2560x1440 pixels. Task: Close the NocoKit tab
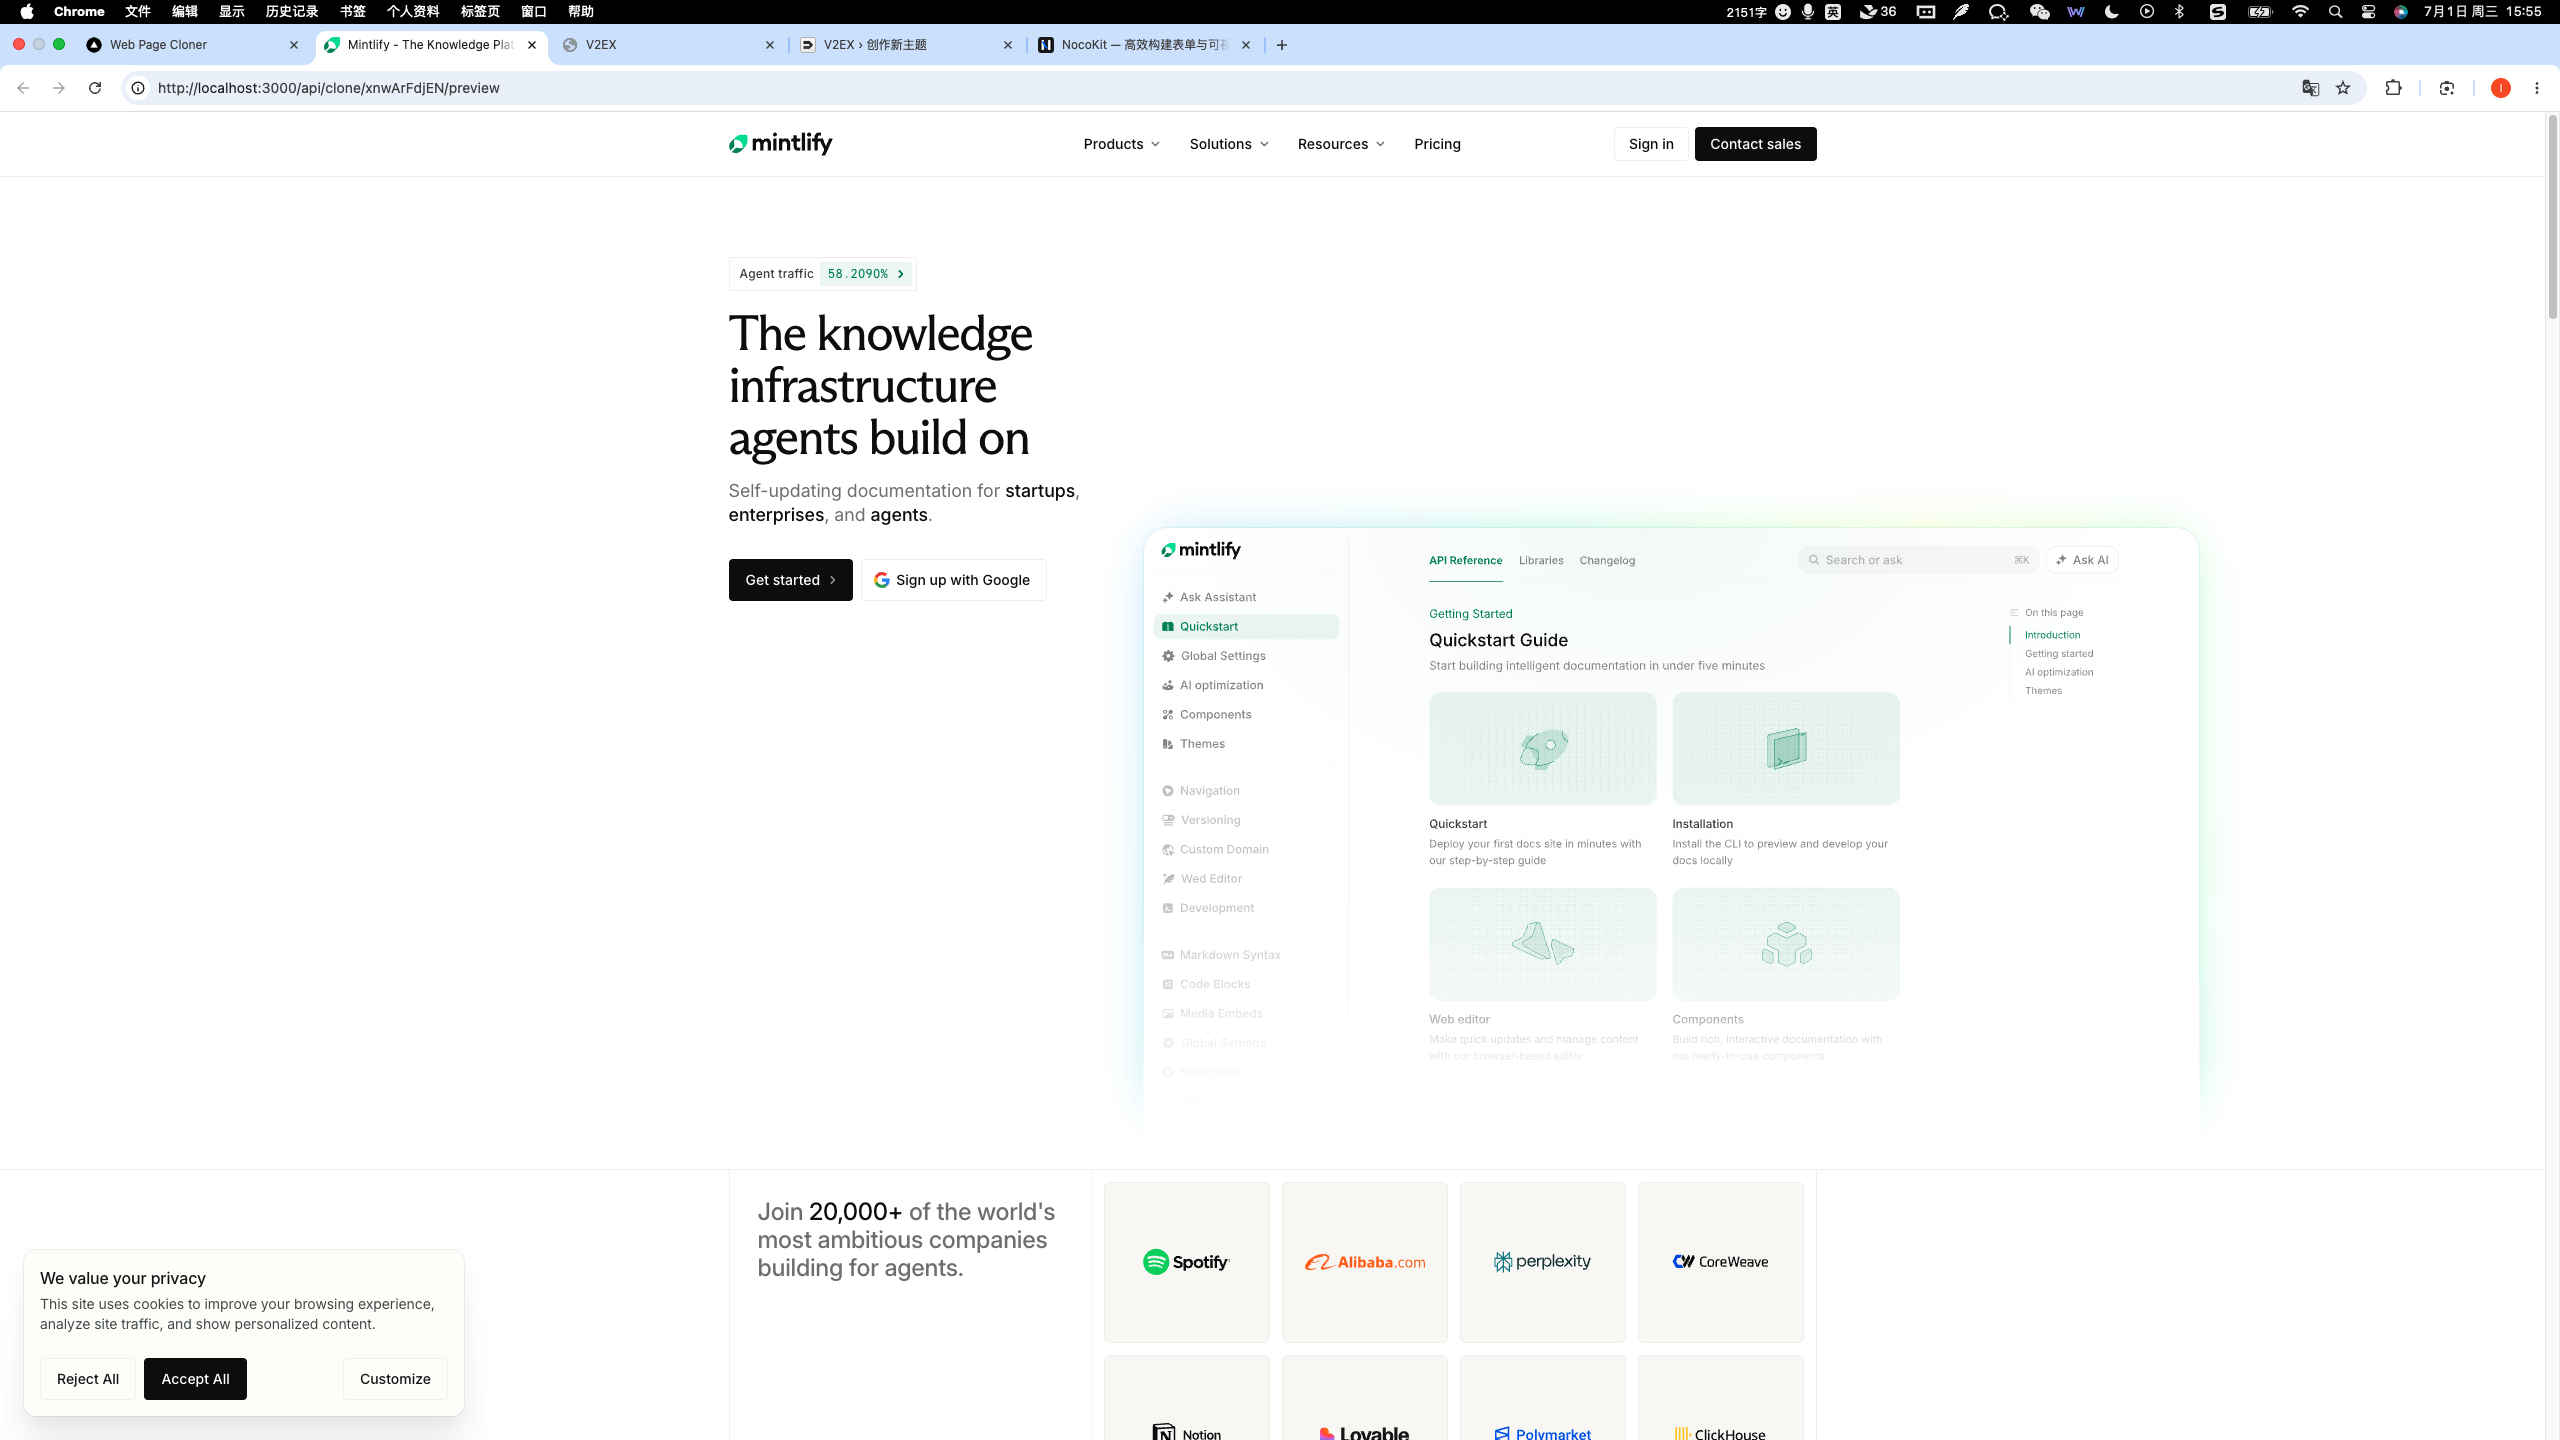coord(1246,45)
